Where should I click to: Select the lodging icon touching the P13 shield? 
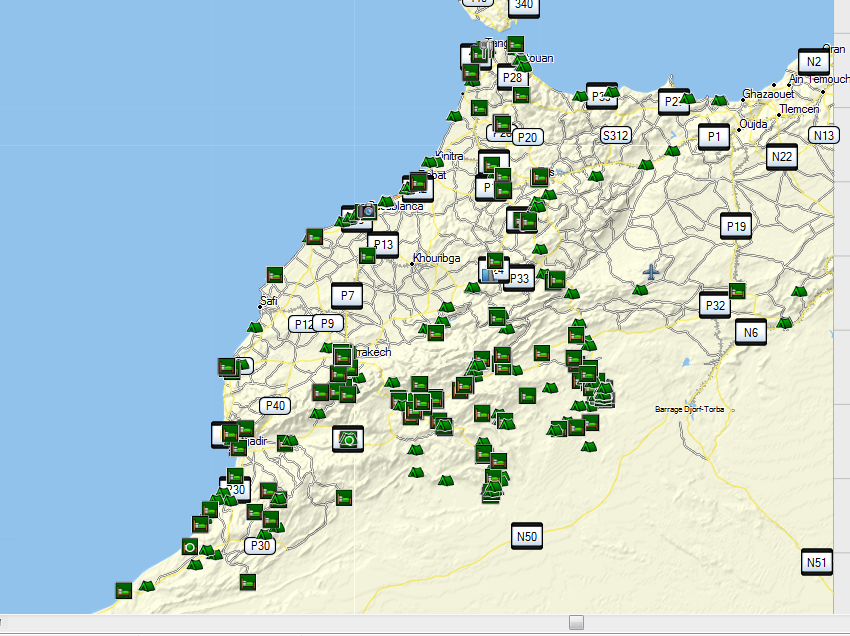[367, 255]
